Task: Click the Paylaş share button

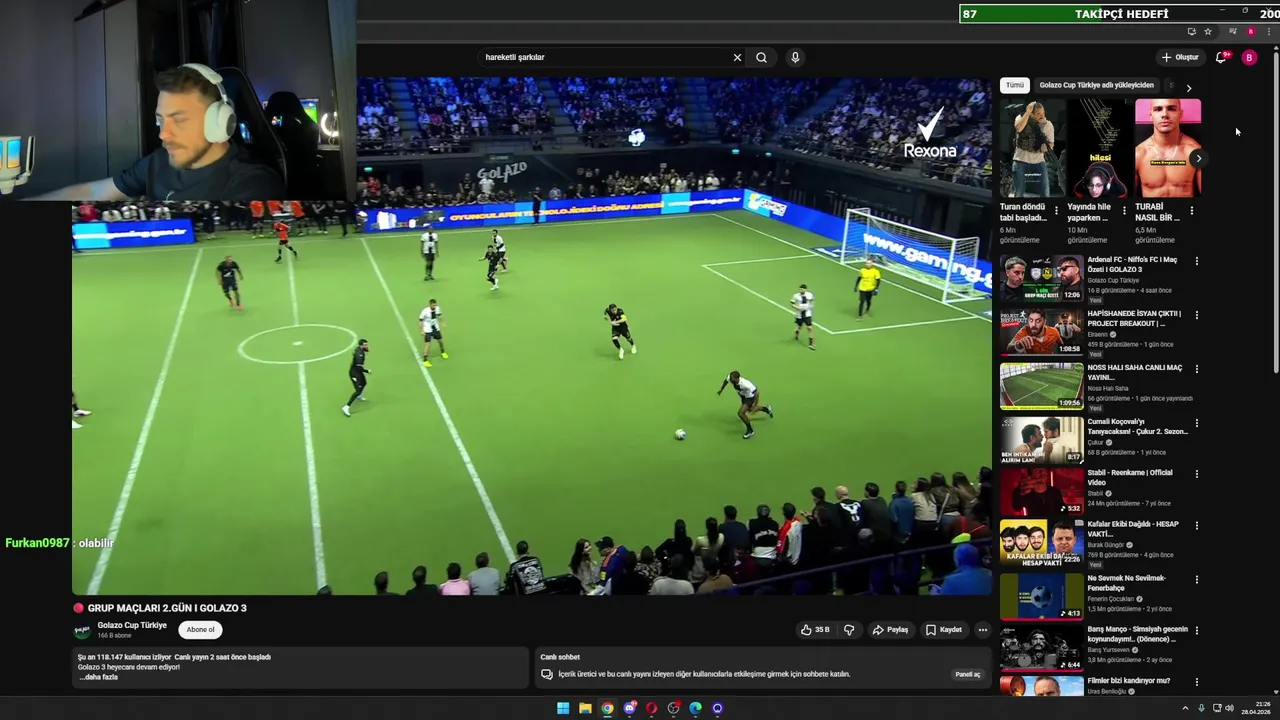Action: coord(890,630)
